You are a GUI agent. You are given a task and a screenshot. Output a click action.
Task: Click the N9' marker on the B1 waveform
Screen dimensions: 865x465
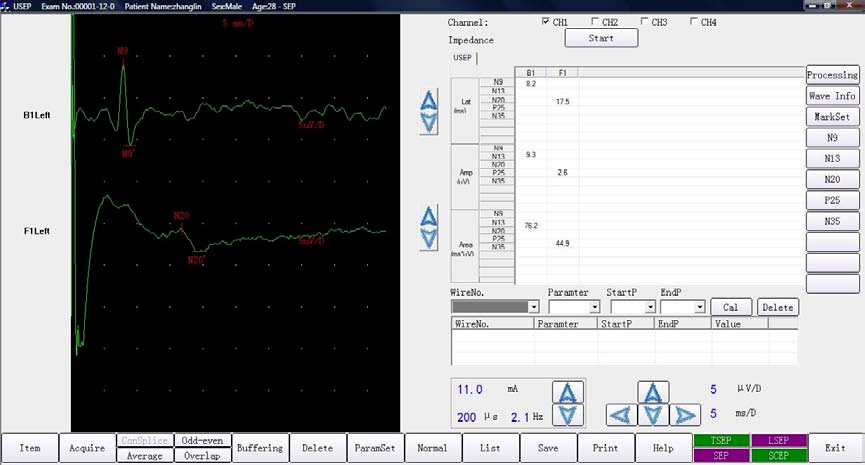[127, 154]
